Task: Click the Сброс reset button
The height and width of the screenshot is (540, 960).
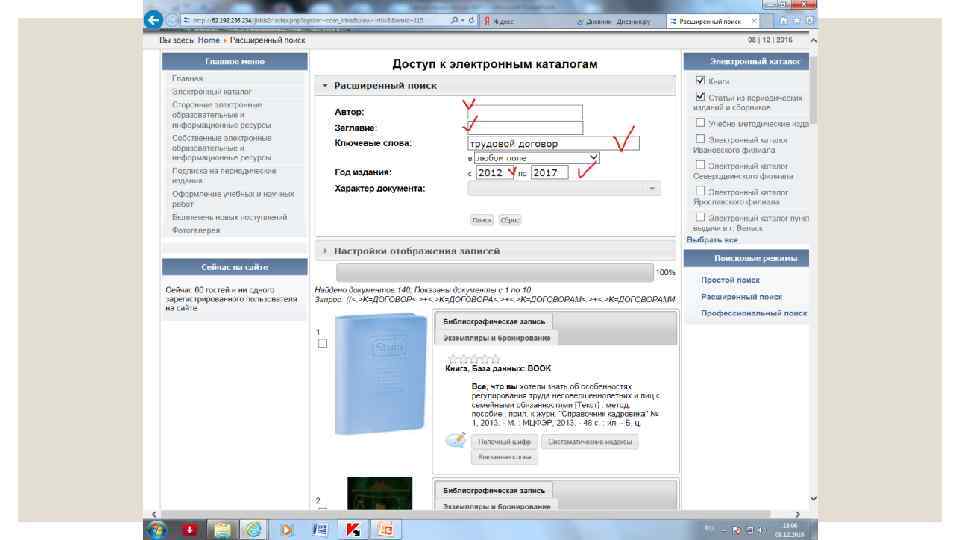Action: click(x=509, y=220)
